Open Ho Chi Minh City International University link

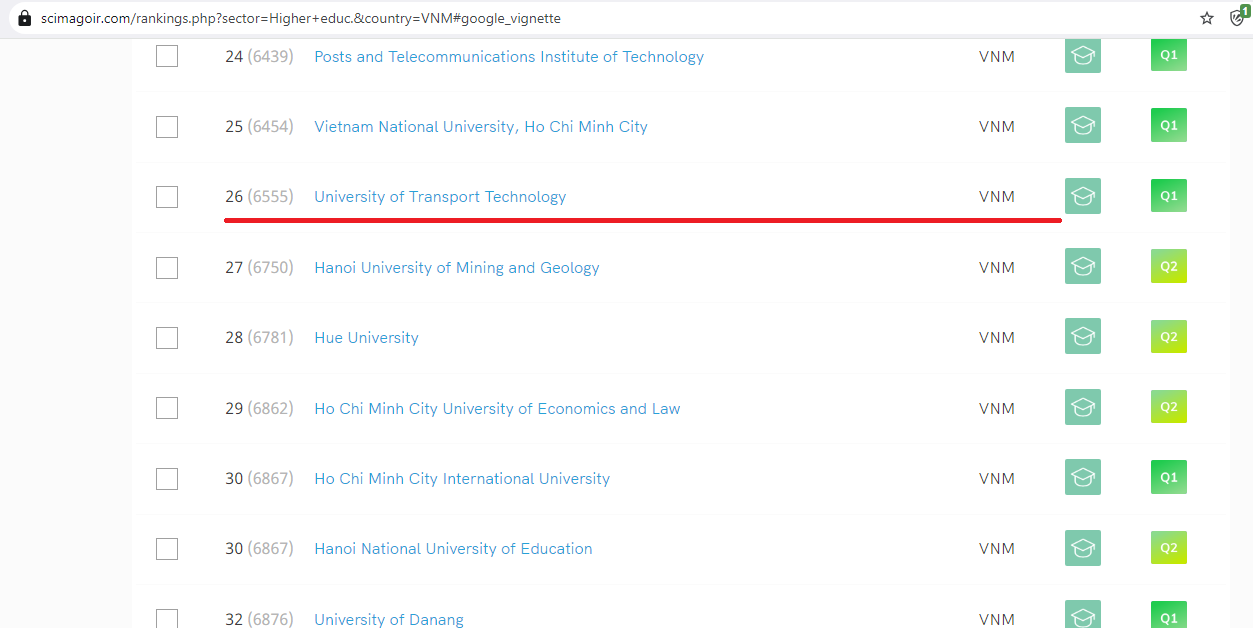pos(461,479)
